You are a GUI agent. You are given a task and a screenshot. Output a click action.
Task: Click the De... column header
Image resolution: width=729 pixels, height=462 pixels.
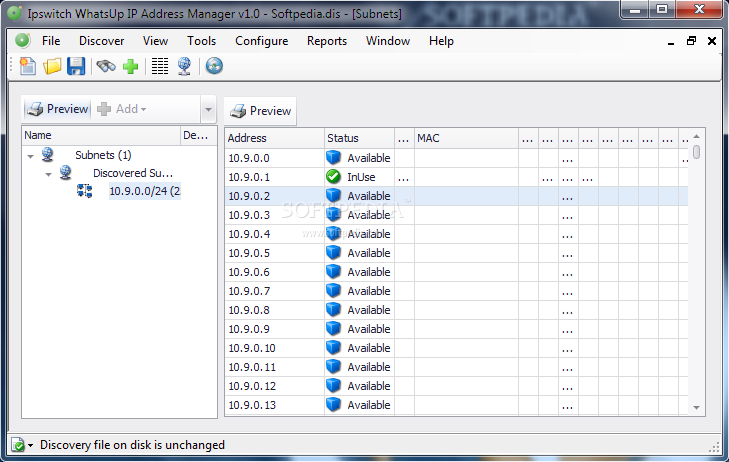point(199,135)
